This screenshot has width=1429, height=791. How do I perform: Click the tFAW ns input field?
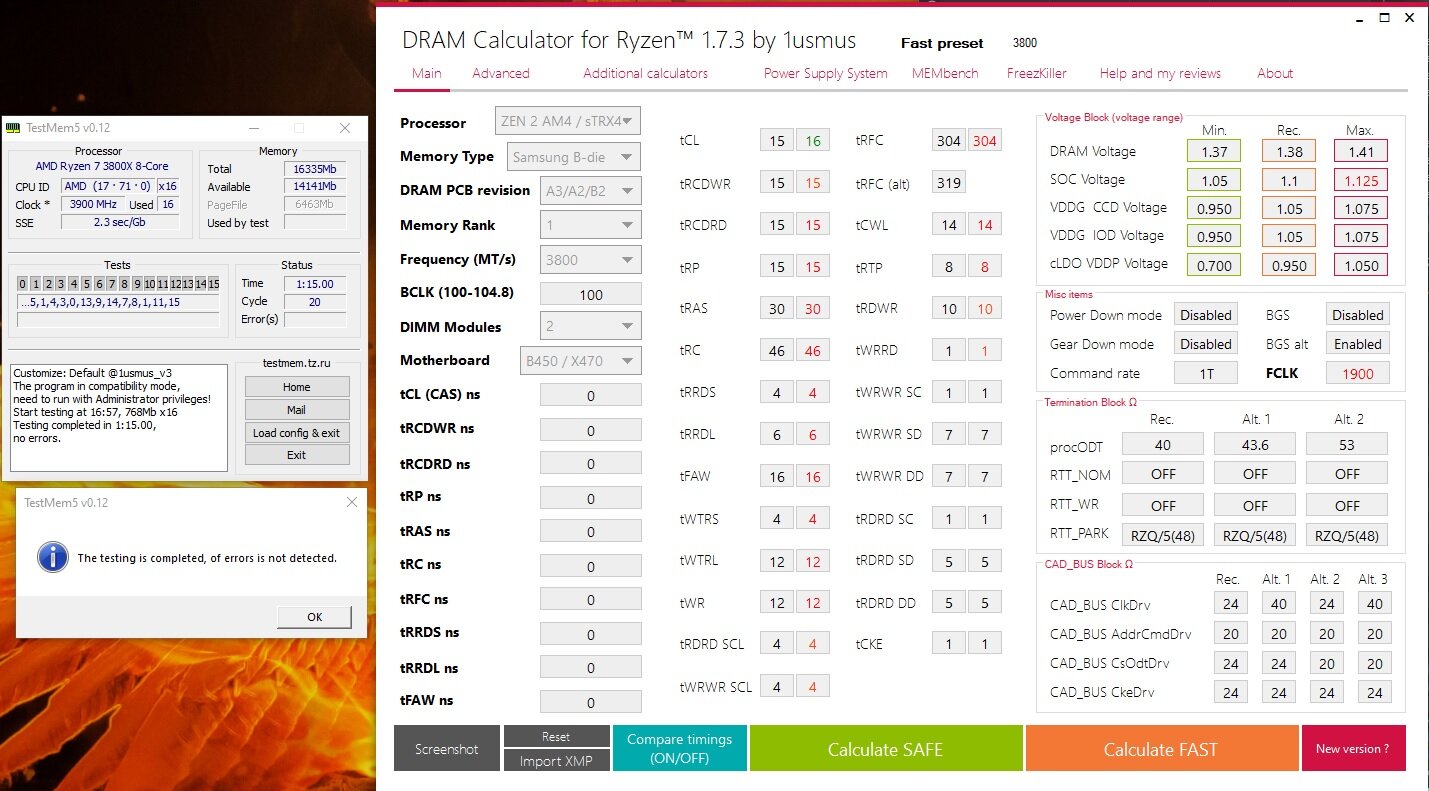(590, 702)
